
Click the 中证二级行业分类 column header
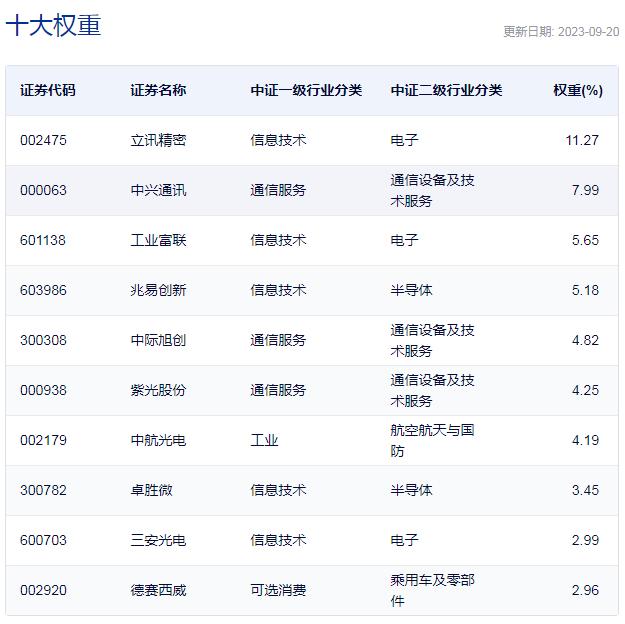pos(446,90)
